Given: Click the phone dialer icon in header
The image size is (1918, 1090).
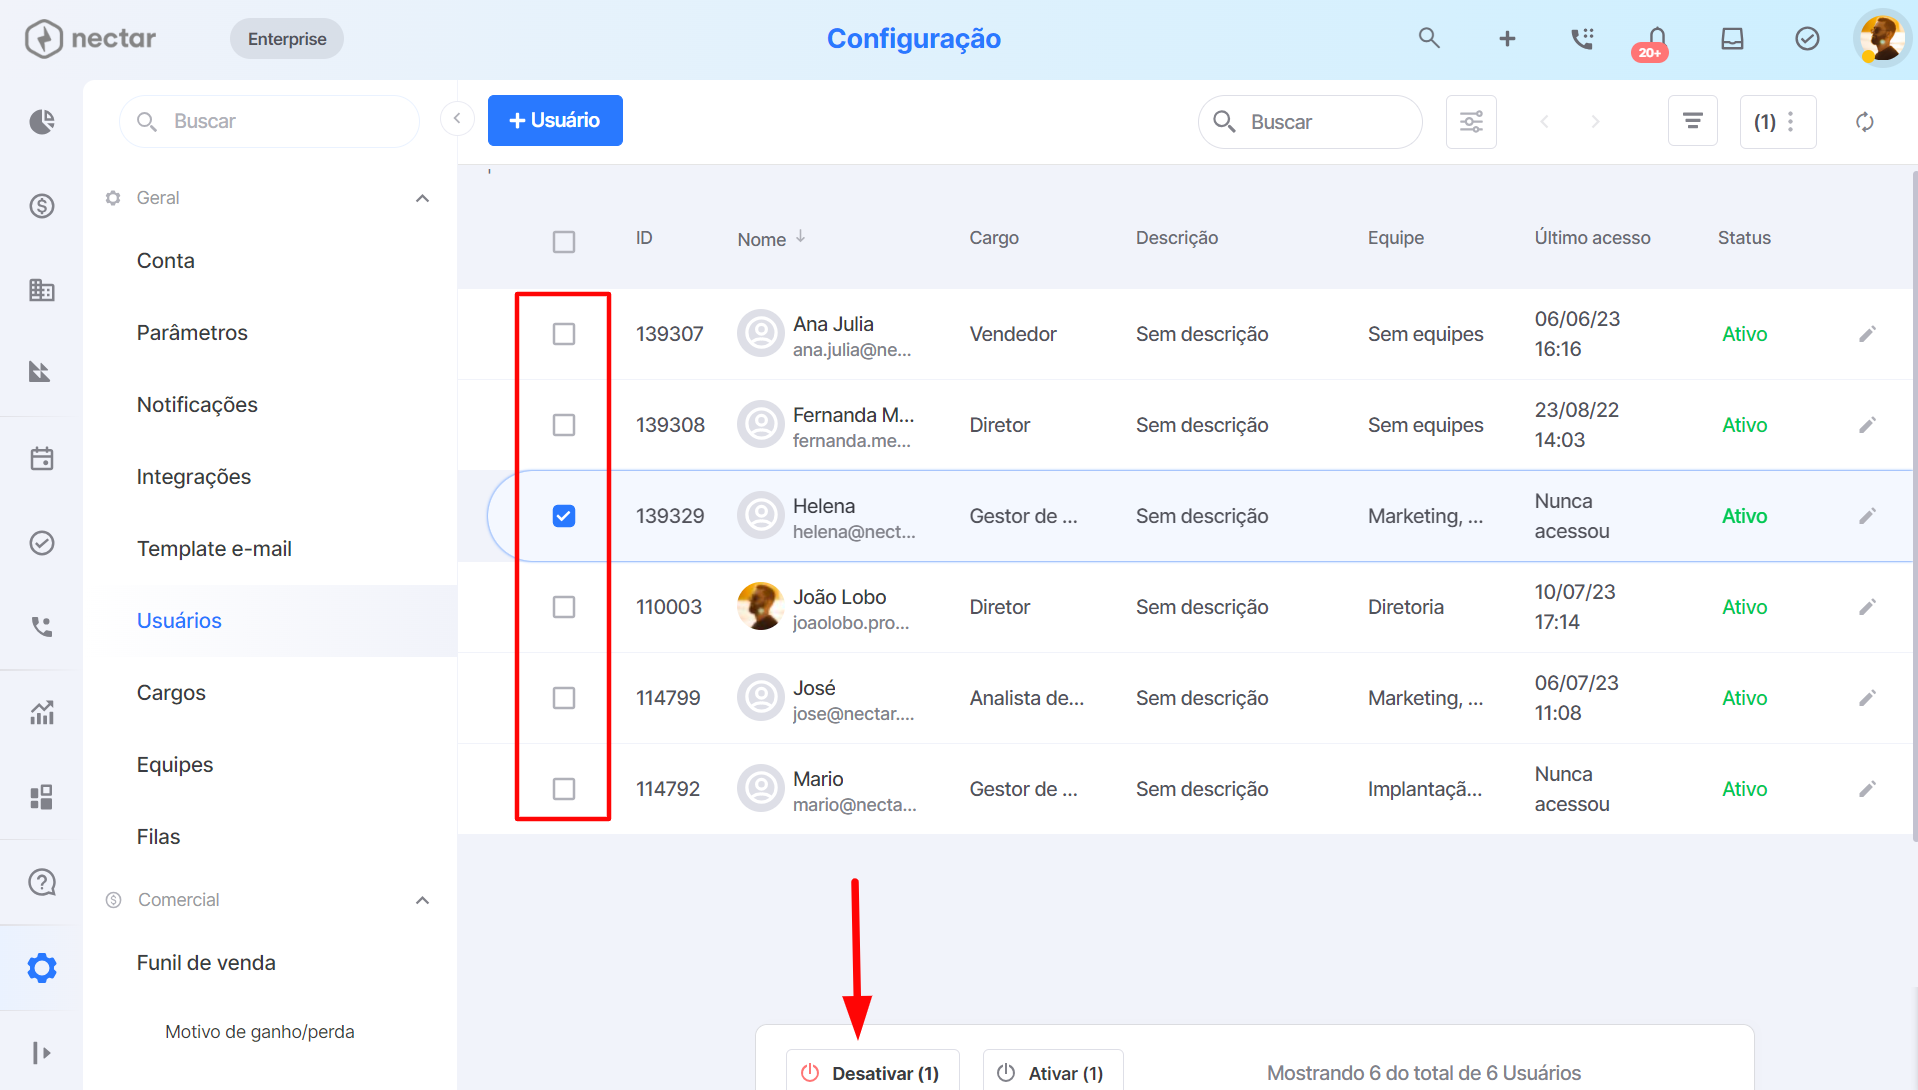Looking at the screenshot, I should tap(1582, 39).
